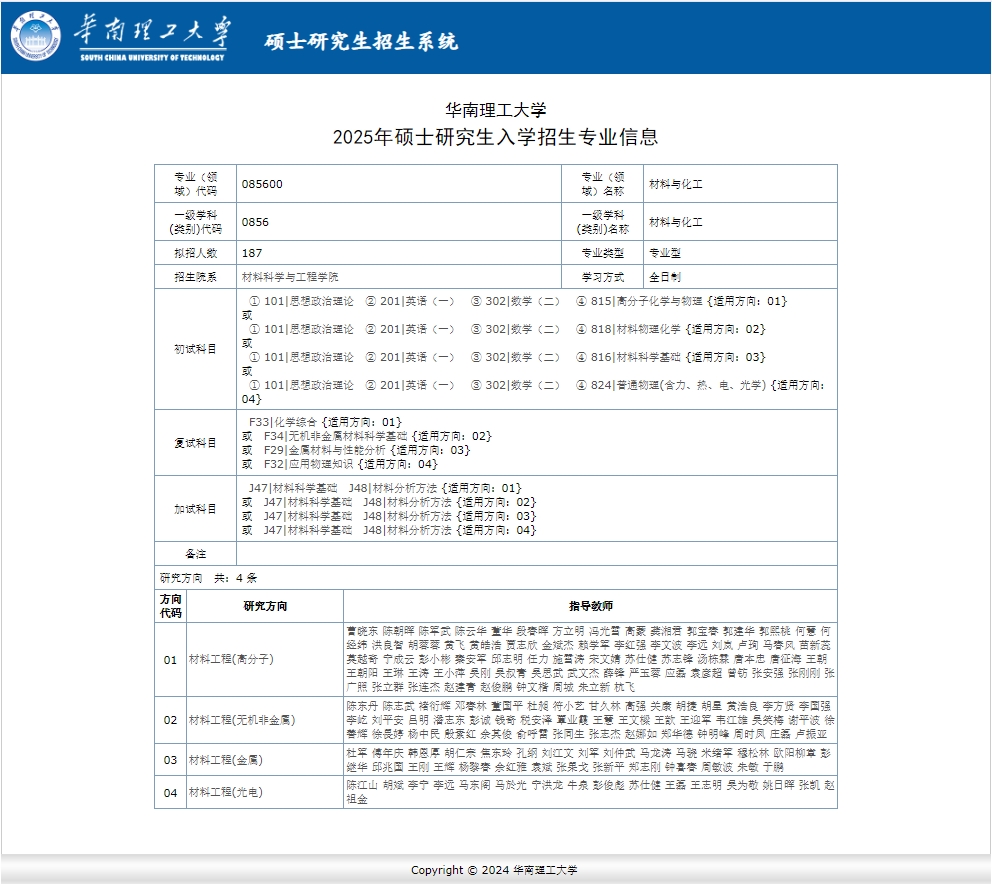Click direction code 01 beside 材料工程(高分子)

pyautogui.click(x=171, y=660)
